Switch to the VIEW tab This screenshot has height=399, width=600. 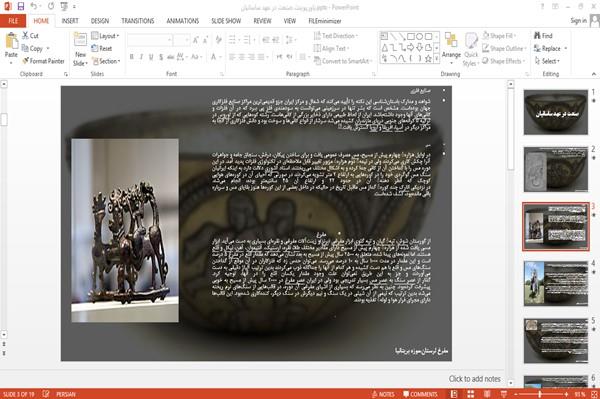click(x=290, y=21)
